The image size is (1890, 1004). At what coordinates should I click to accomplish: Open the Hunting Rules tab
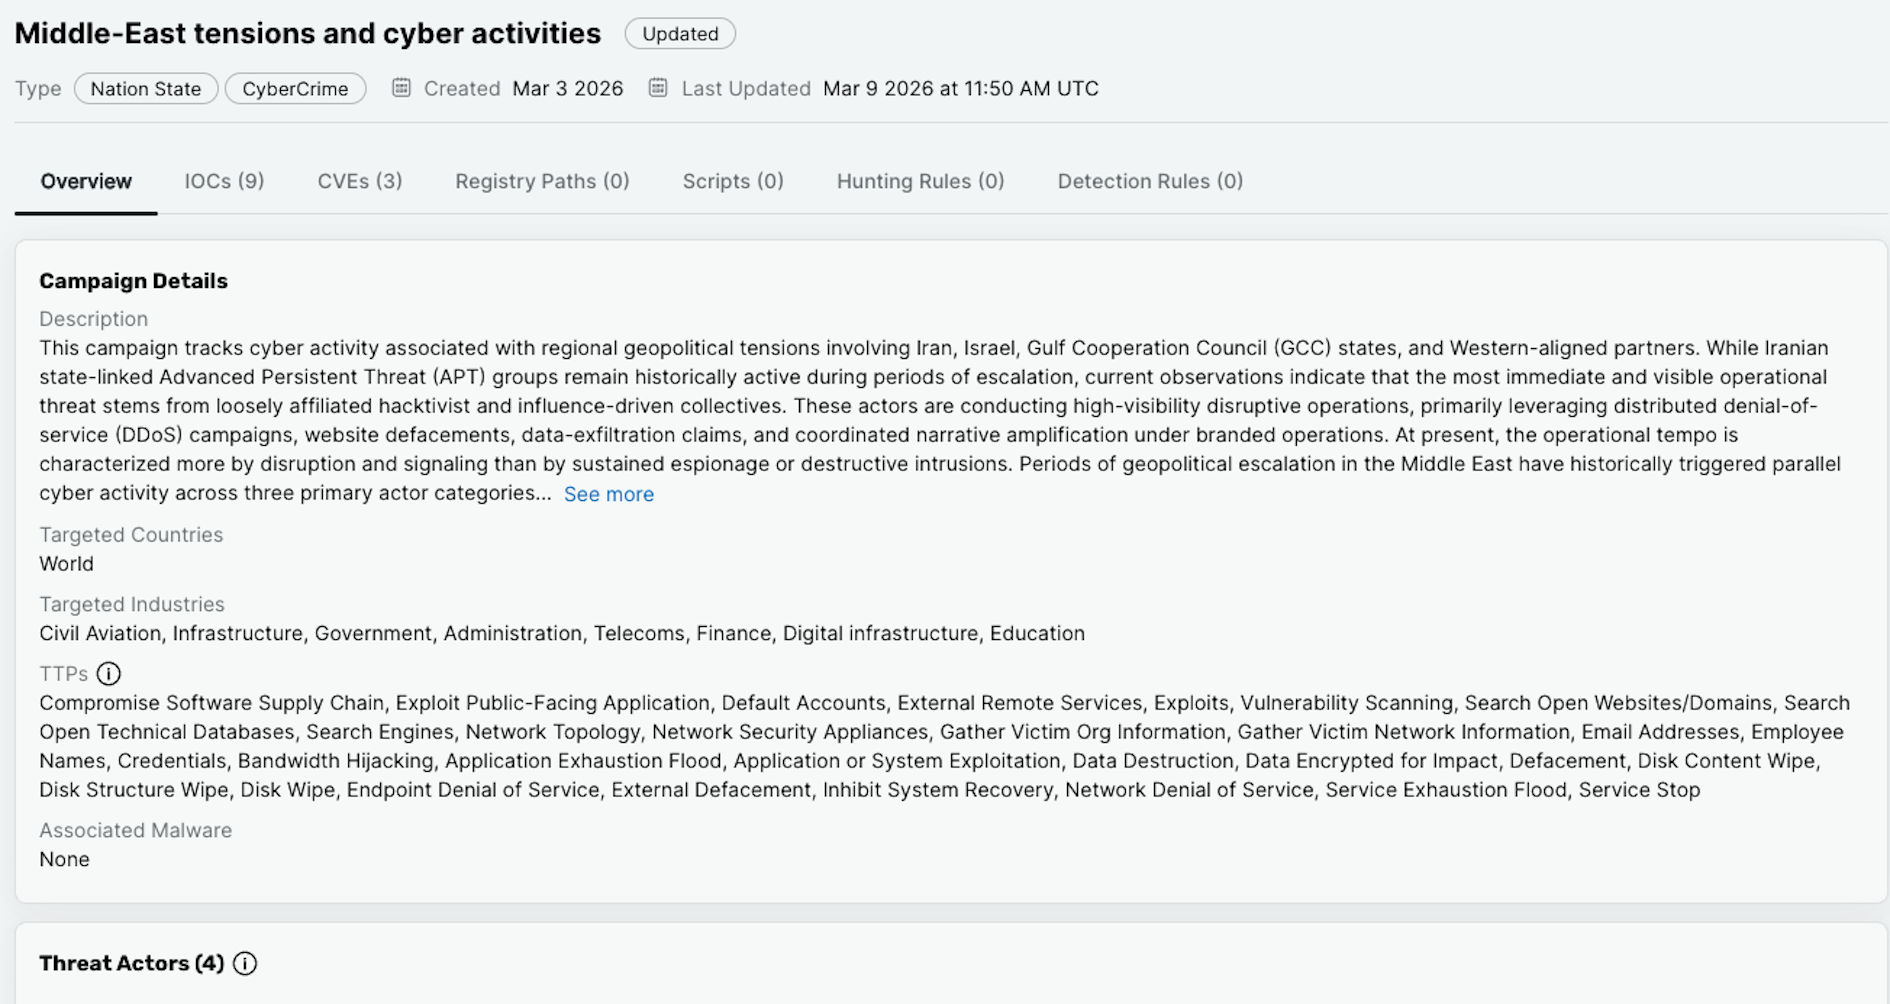[x=919, y=181]
